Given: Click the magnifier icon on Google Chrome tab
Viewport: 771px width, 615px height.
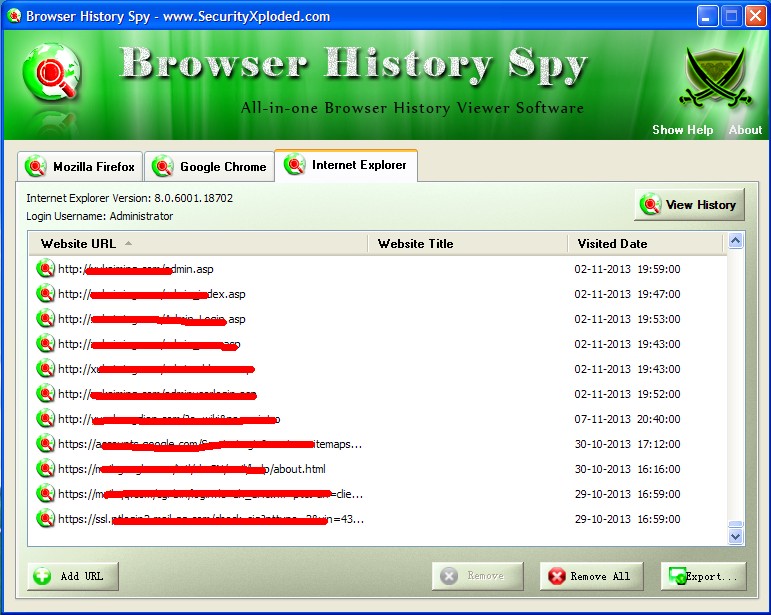Looking at the screenshot, I should (x=162, y=167).
